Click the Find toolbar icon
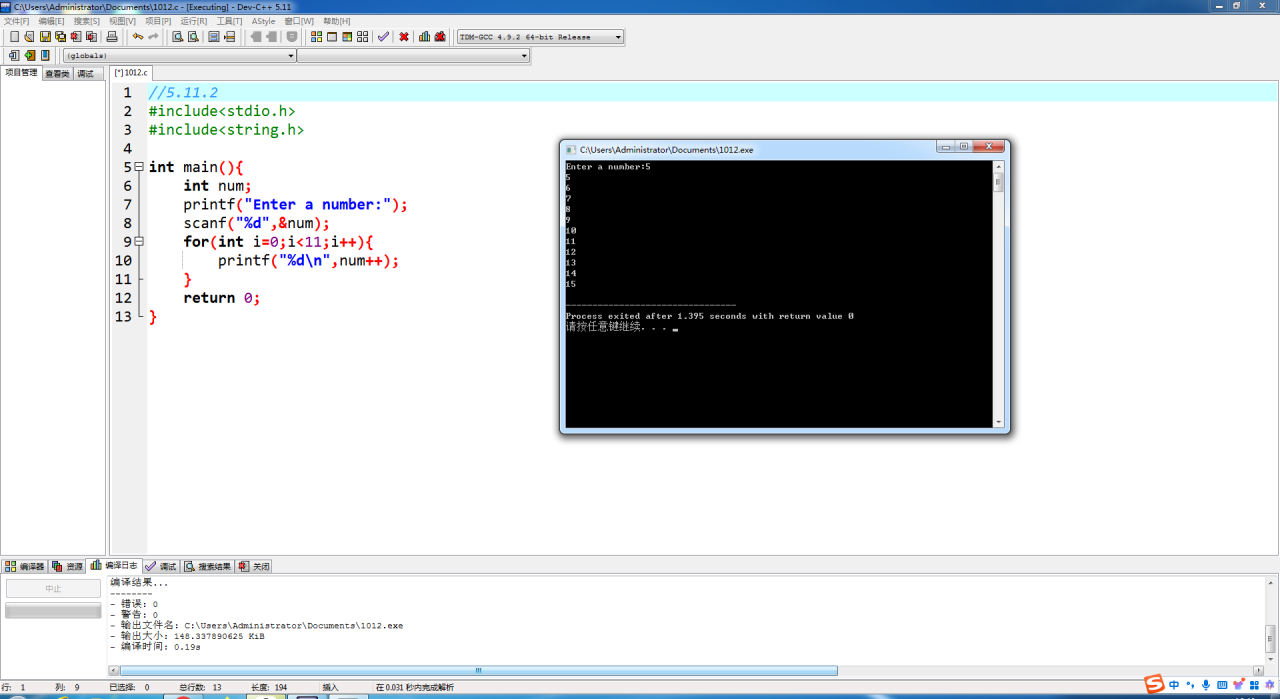 (x=178, y=37)
